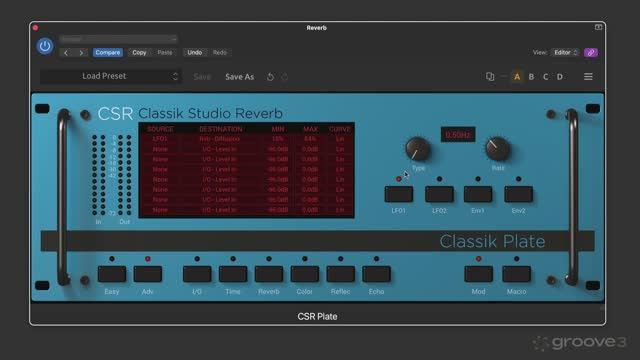Click the undo curved arrow icon
640x360 pixels.
(270, 77)
